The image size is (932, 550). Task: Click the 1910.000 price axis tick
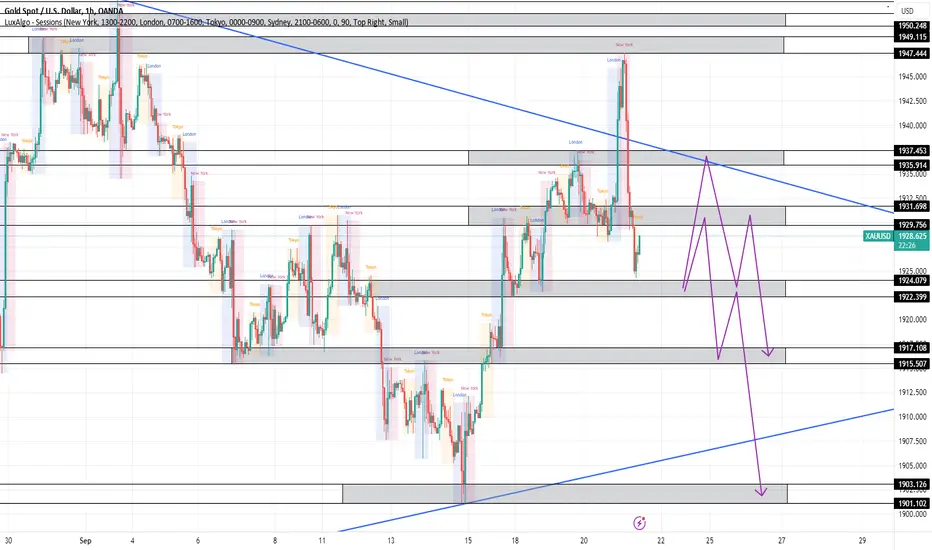pyautogui.click(x=912, y=417)
